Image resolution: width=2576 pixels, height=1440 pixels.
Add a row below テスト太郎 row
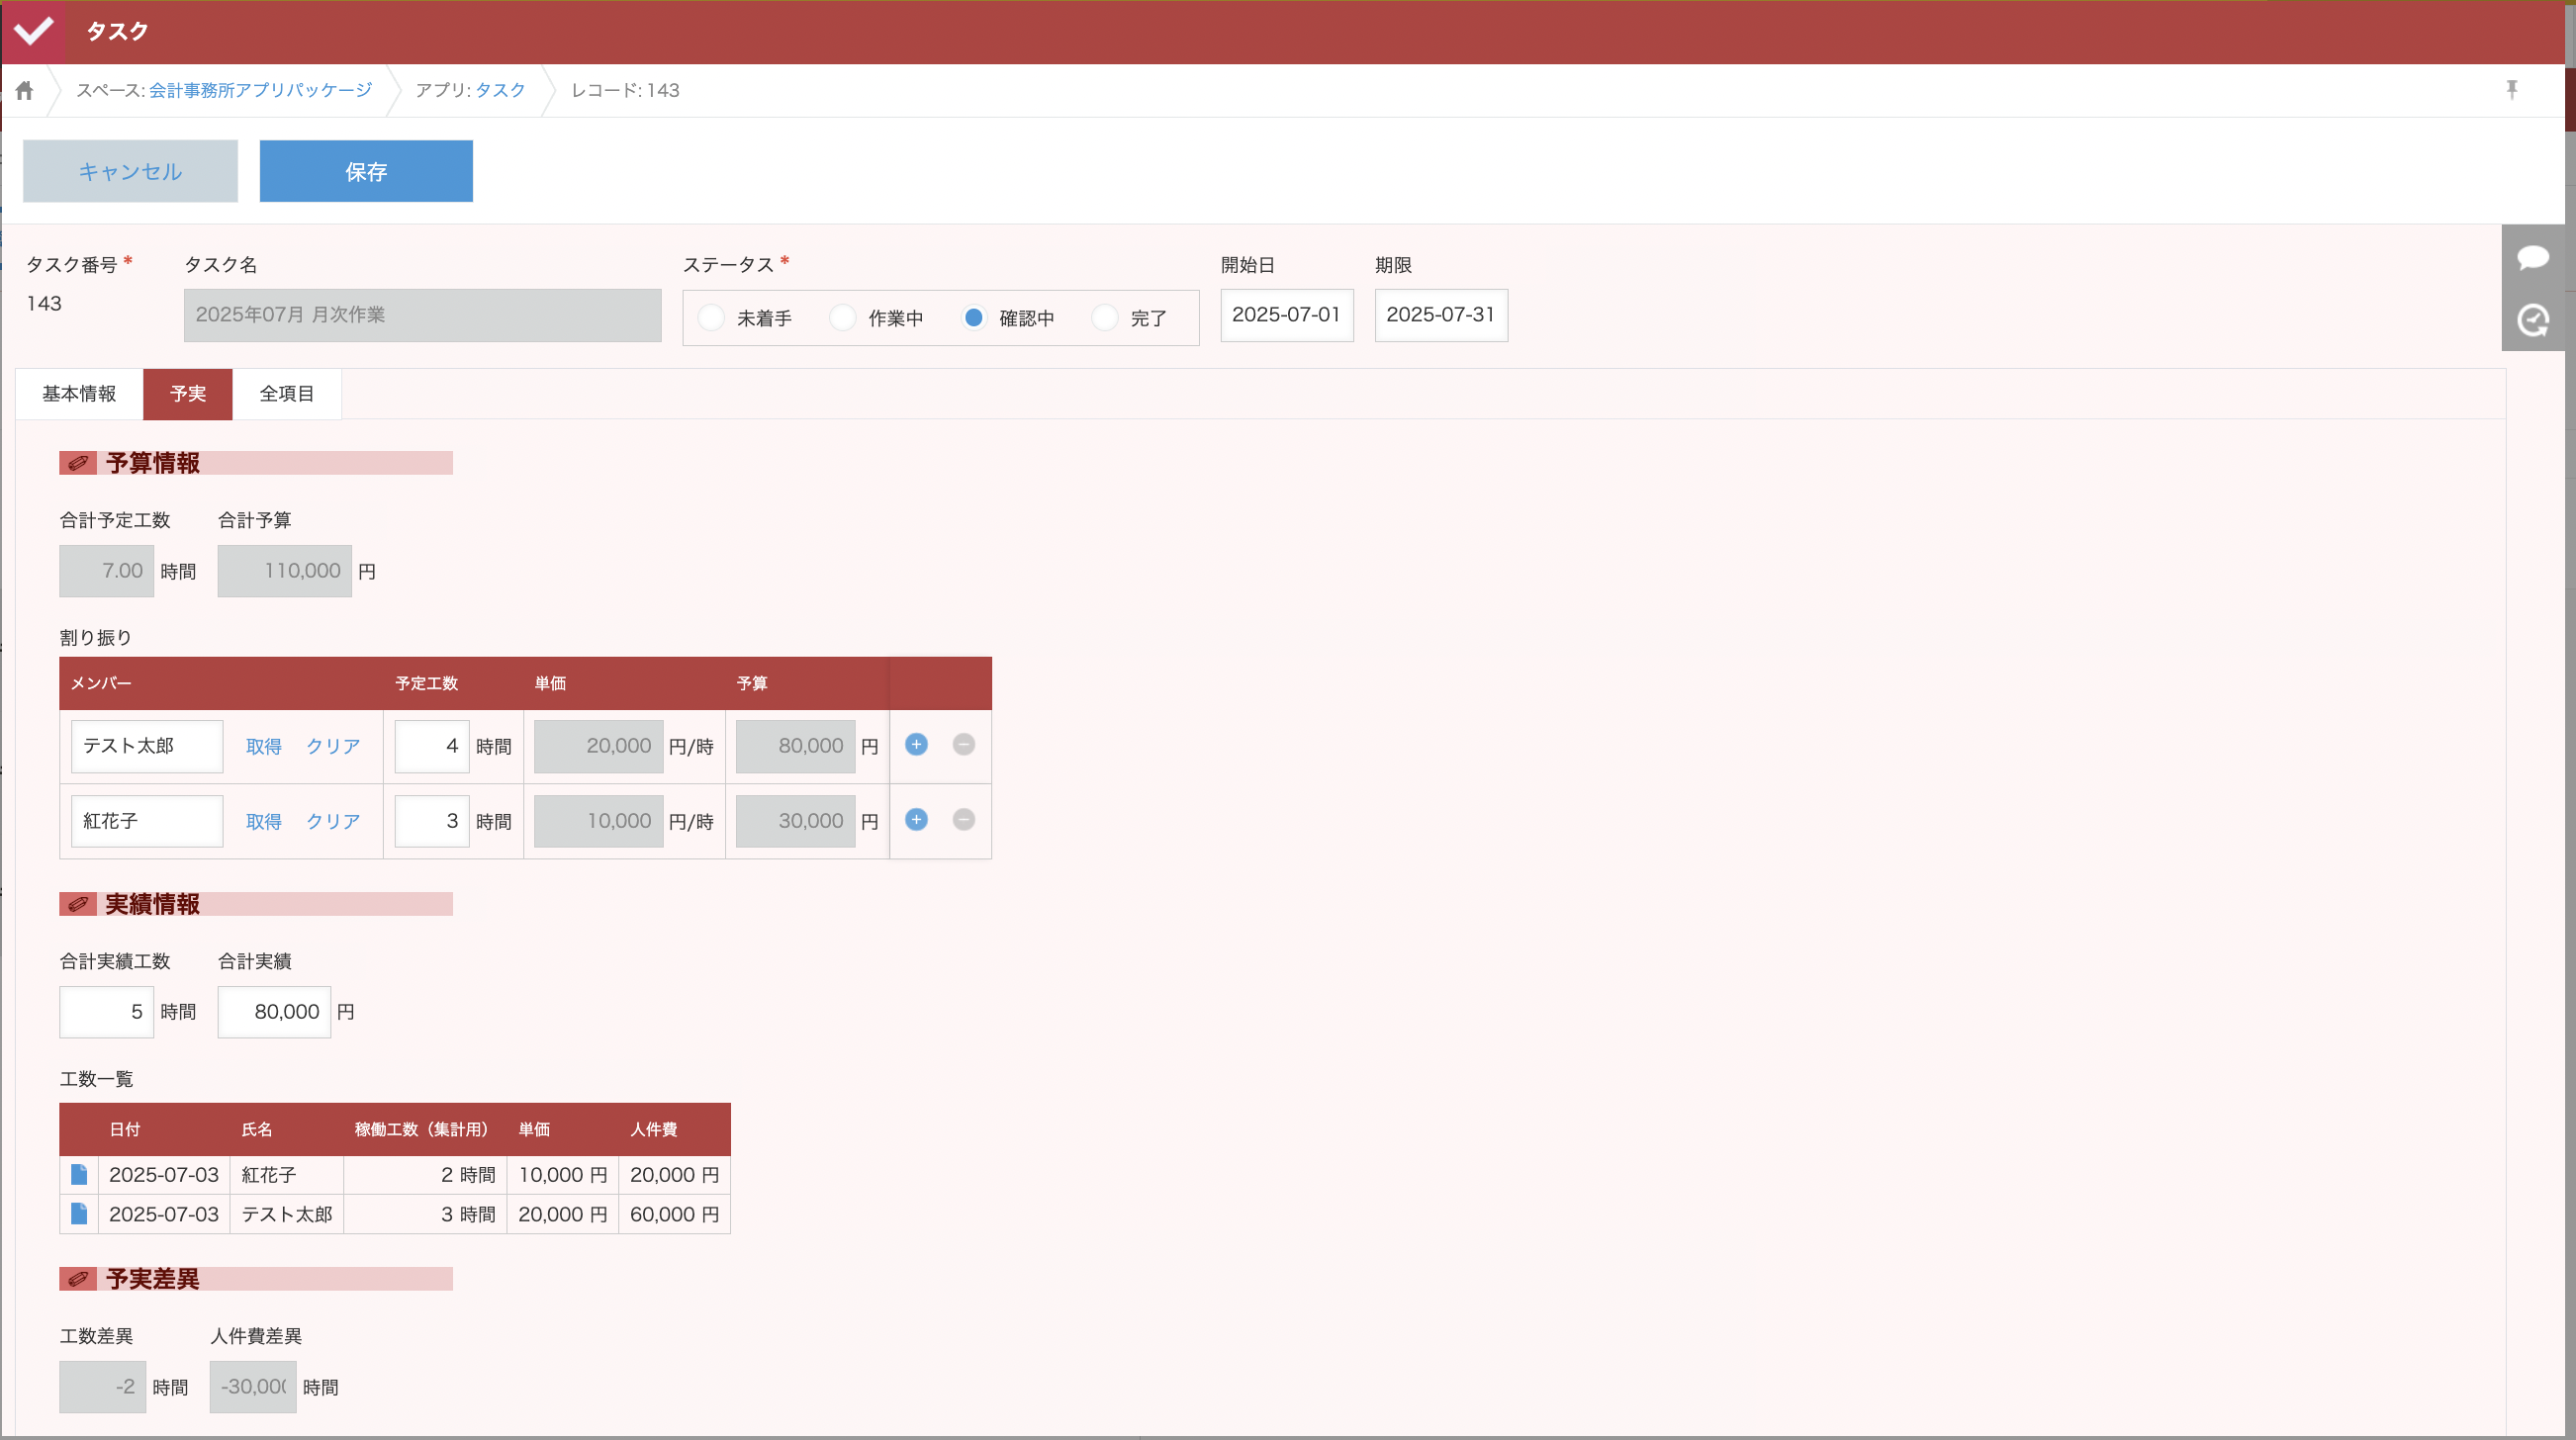[x=916, y=744]
